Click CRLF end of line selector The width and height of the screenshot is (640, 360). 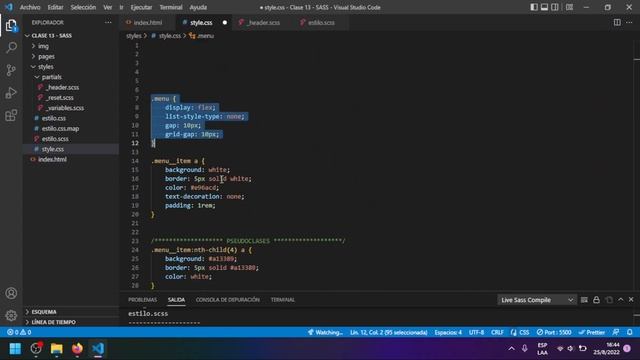pos(497,332)
